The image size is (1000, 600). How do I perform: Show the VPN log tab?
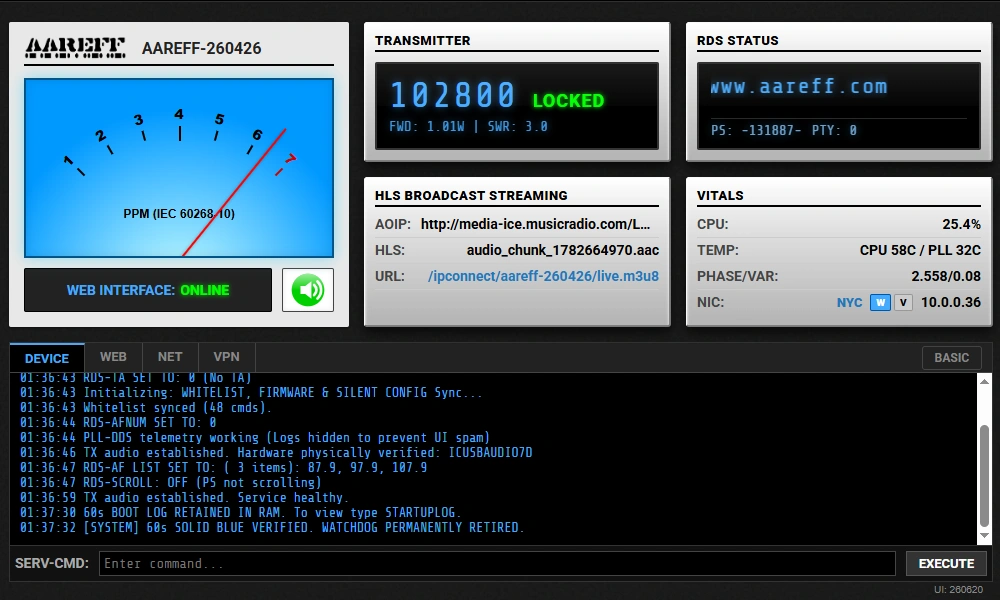click(x=226, y=357)
